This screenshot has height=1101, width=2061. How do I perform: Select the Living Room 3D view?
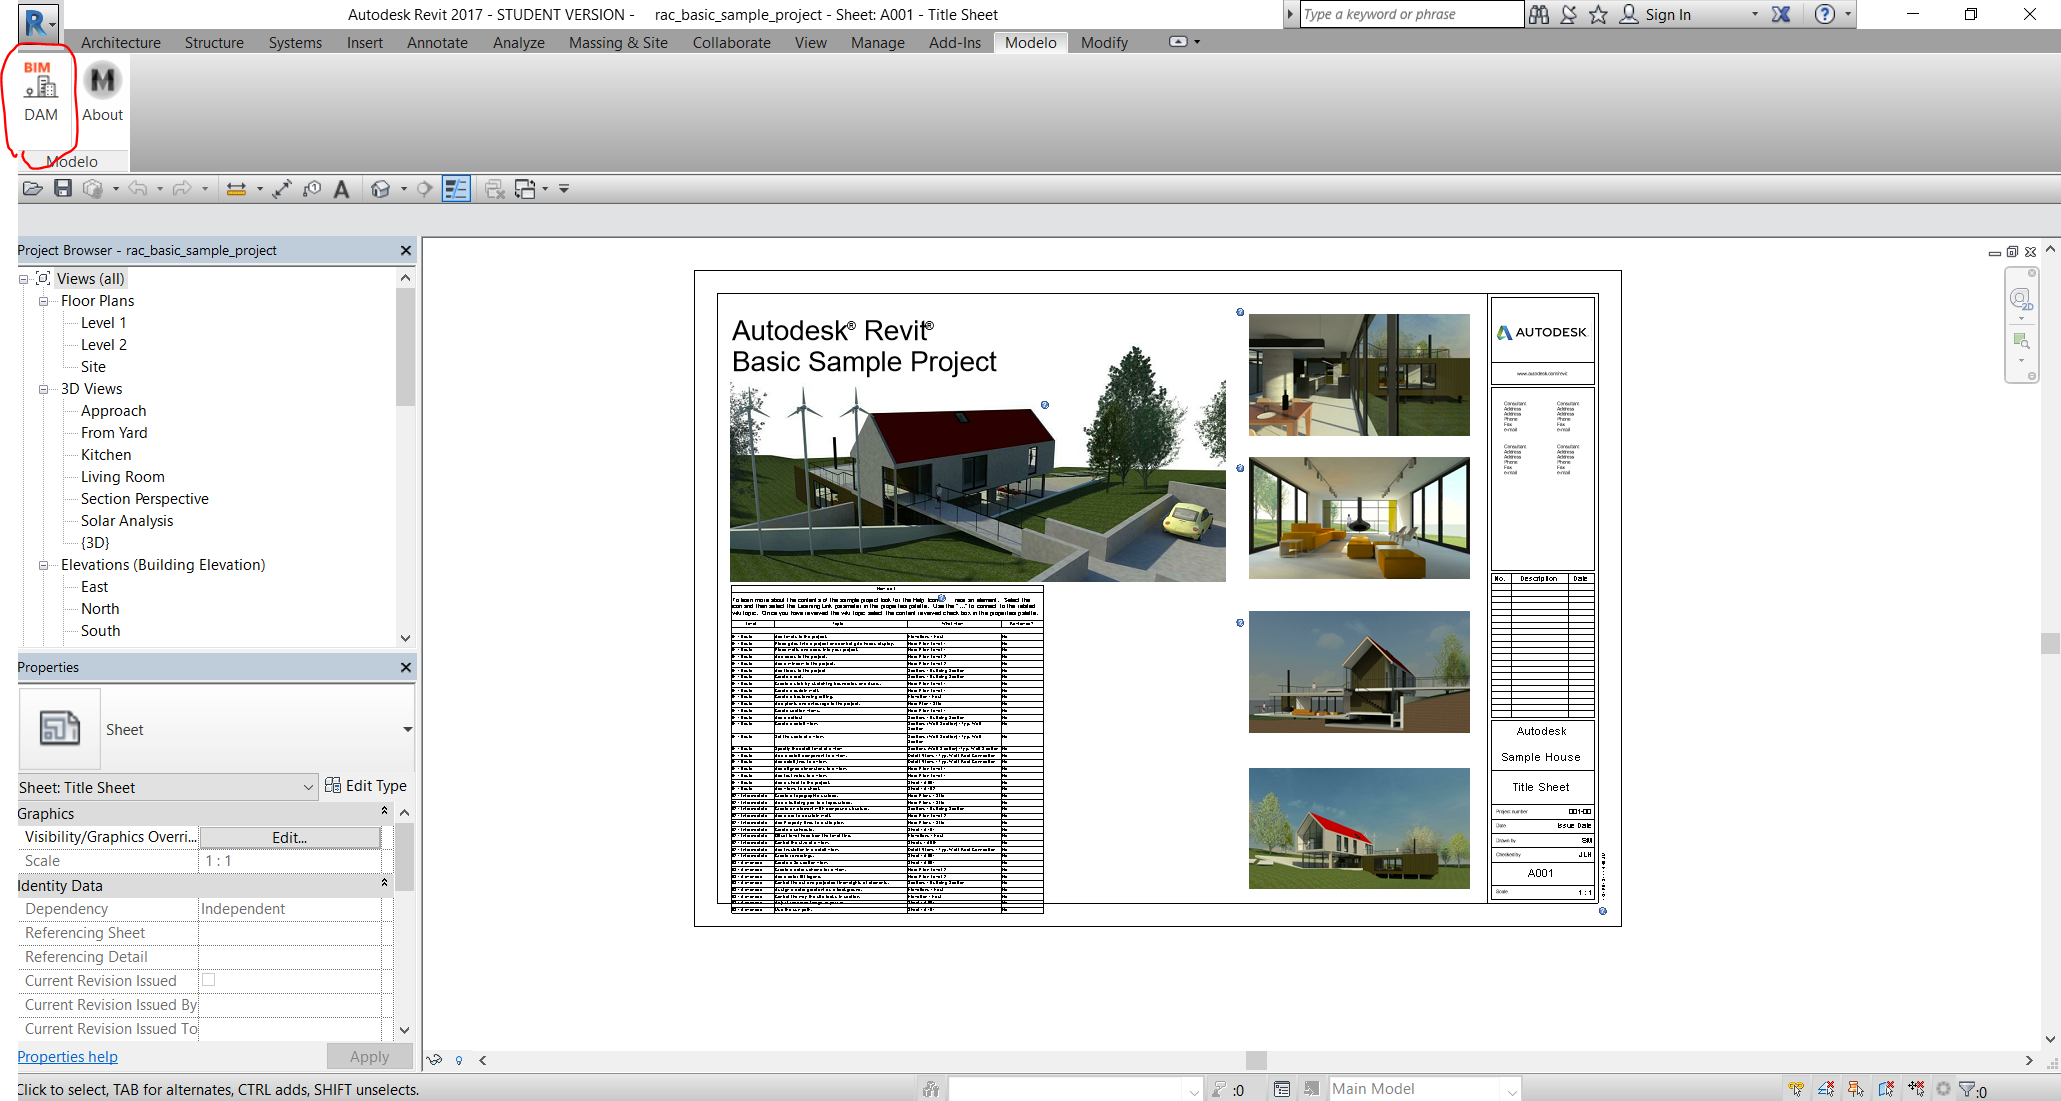[123, 477]
